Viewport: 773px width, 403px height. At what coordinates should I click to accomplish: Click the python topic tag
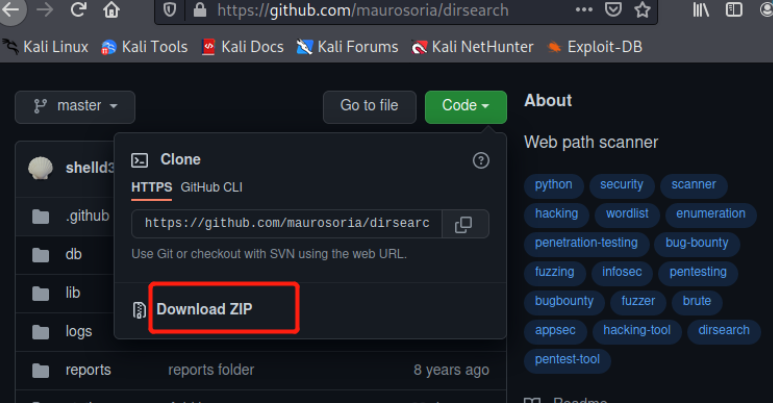pos(554,185)
